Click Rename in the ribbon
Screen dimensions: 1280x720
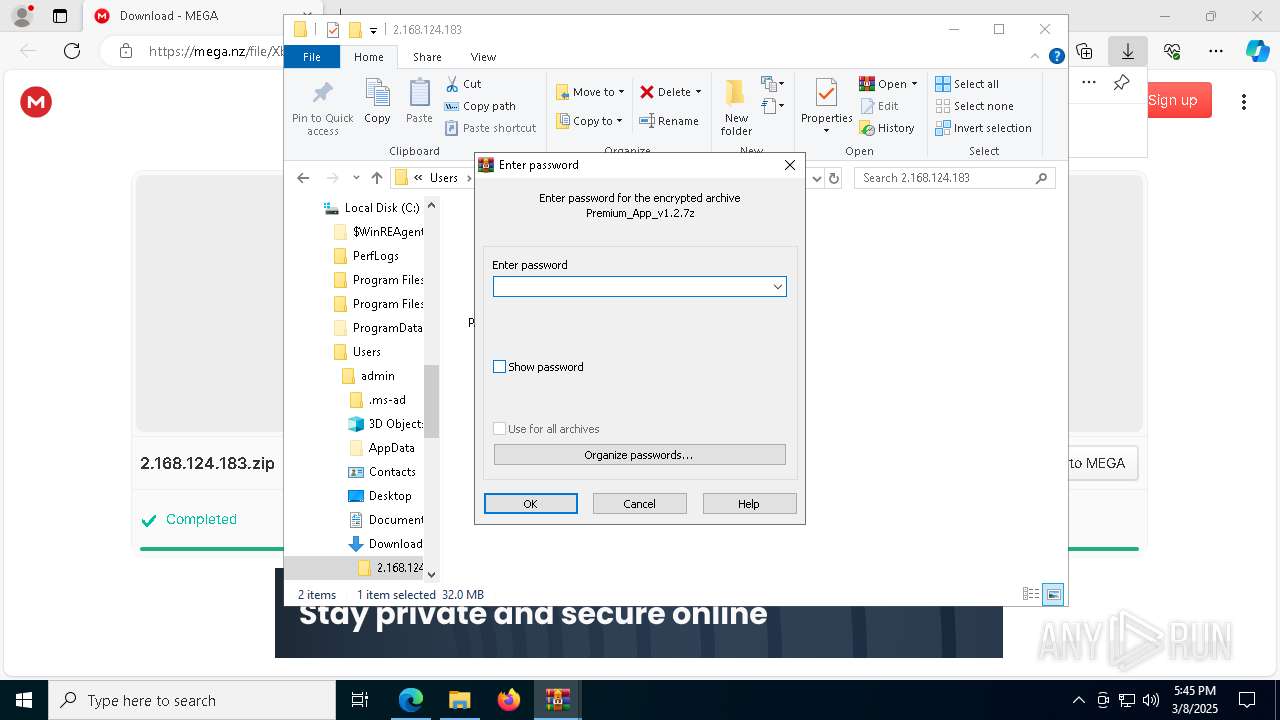coord(669,121)
